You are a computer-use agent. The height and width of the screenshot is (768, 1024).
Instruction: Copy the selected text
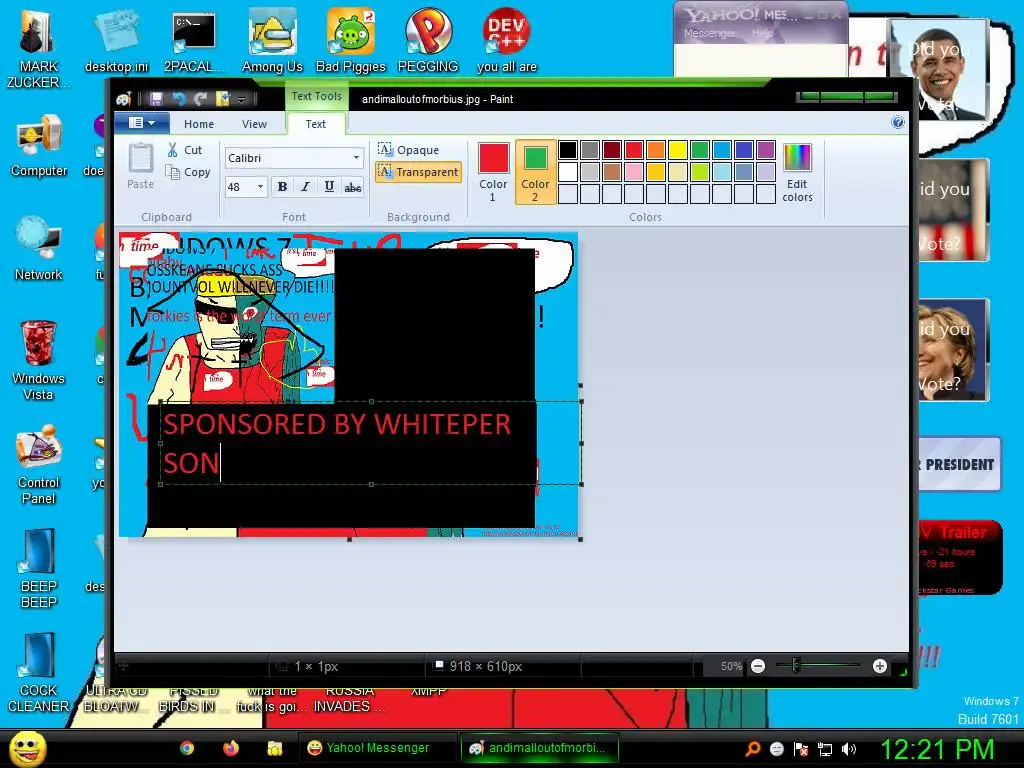click(188, 172)
